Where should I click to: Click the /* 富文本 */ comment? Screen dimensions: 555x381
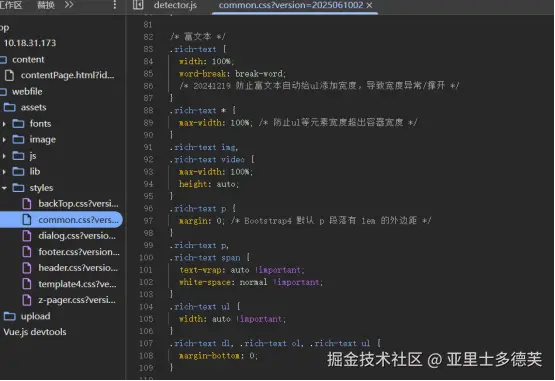click(x=198, y=36)
